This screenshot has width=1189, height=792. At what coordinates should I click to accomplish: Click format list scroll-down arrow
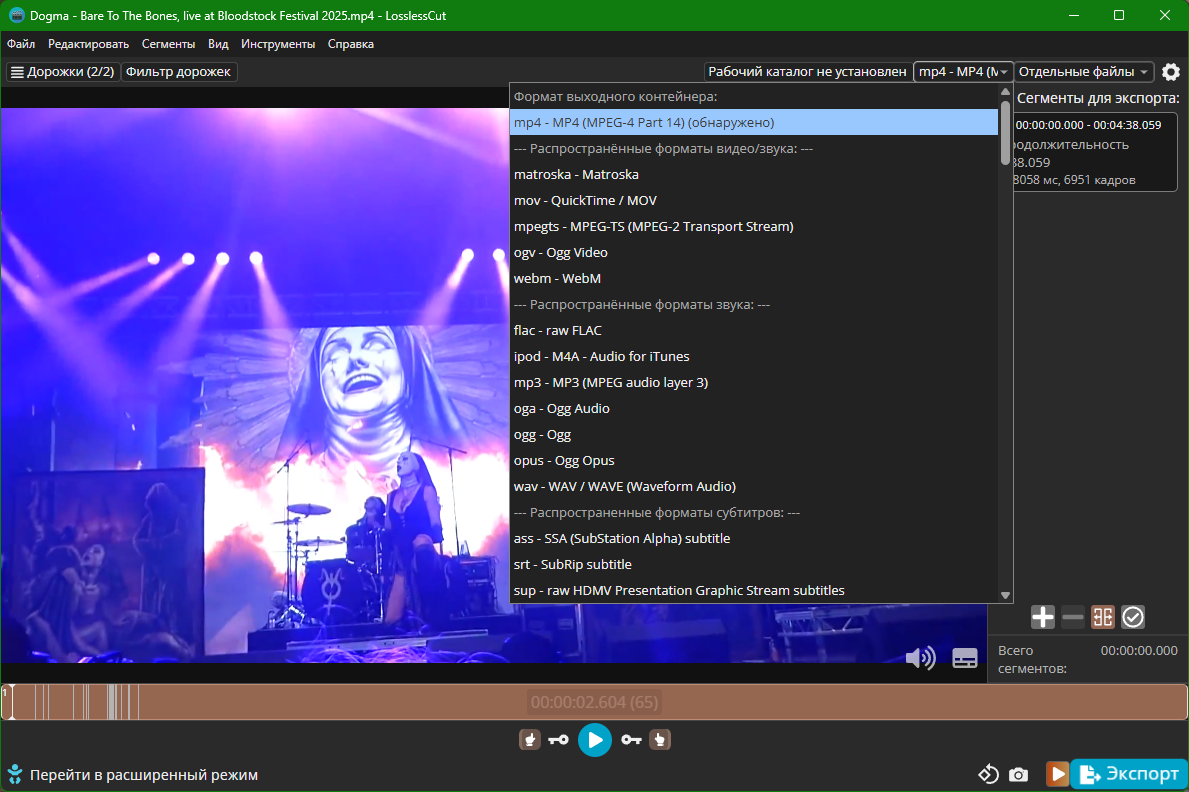click(x=1005, y=596)
